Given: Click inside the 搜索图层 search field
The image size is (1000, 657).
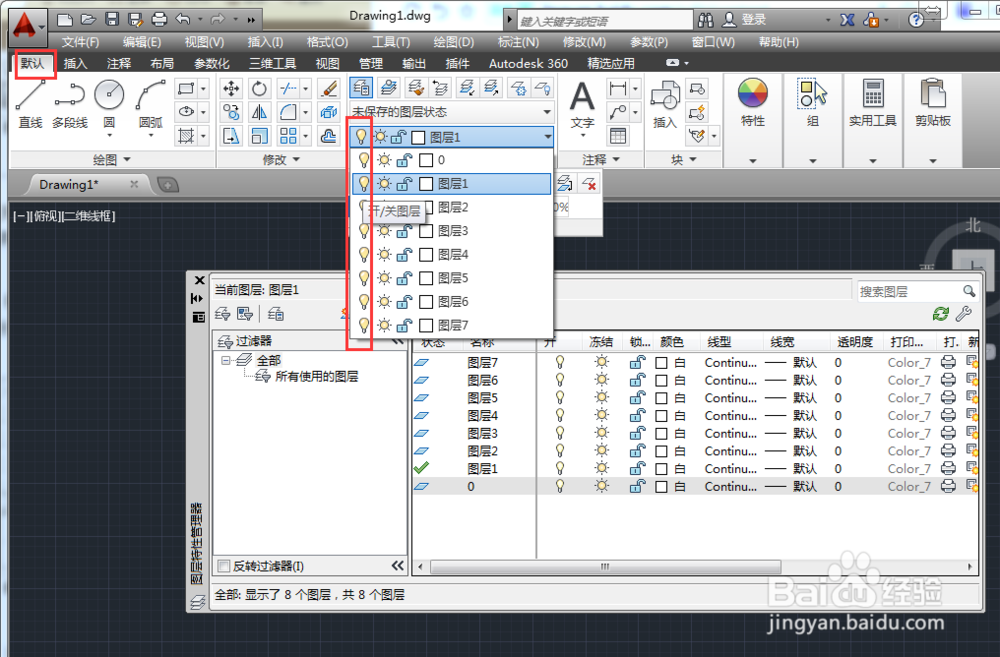Looking at the screenshot, I should pyautogui.click(x=905, y=290).
